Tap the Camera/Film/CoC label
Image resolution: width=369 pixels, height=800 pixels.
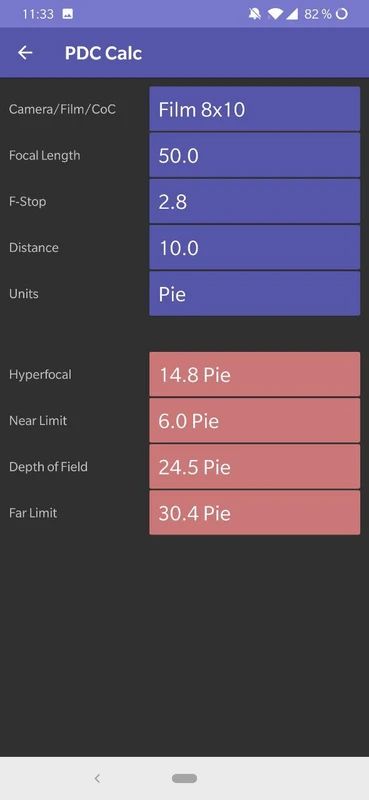[x=62, y=109]
